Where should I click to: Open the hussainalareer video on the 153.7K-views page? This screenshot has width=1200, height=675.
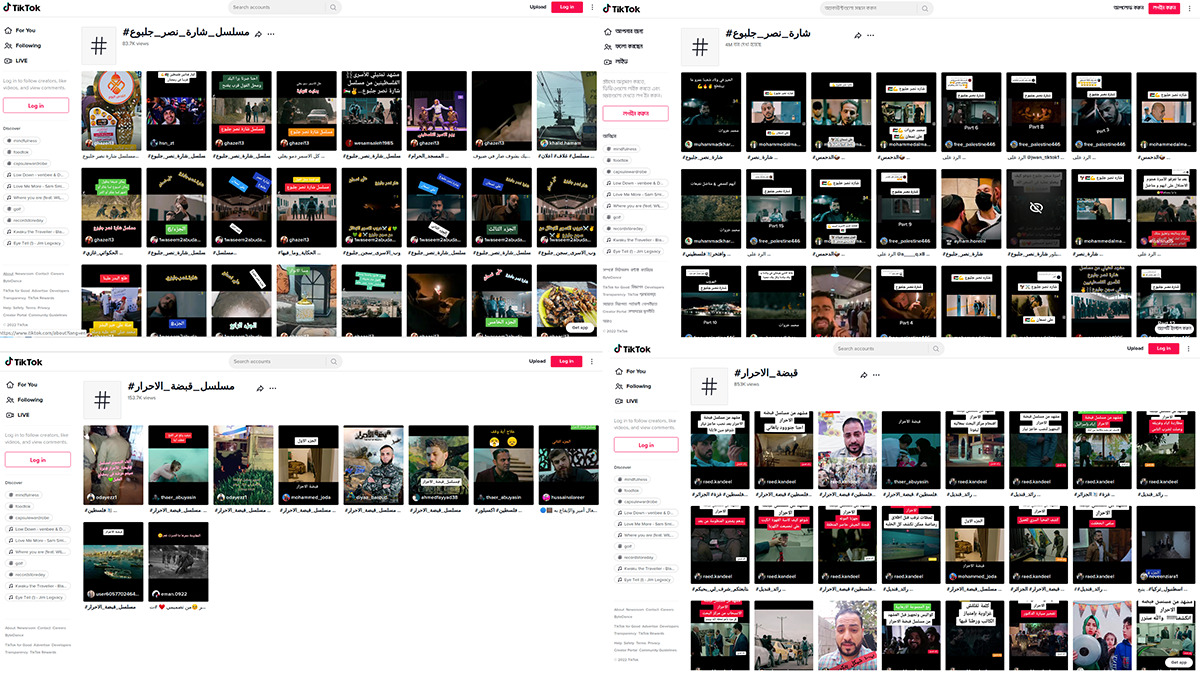coord(568,464)
